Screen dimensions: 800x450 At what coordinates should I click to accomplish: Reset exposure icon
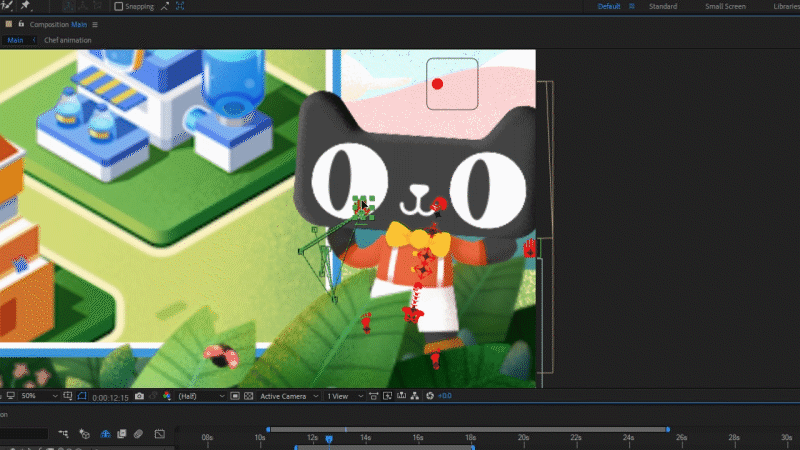coord(430,396)
